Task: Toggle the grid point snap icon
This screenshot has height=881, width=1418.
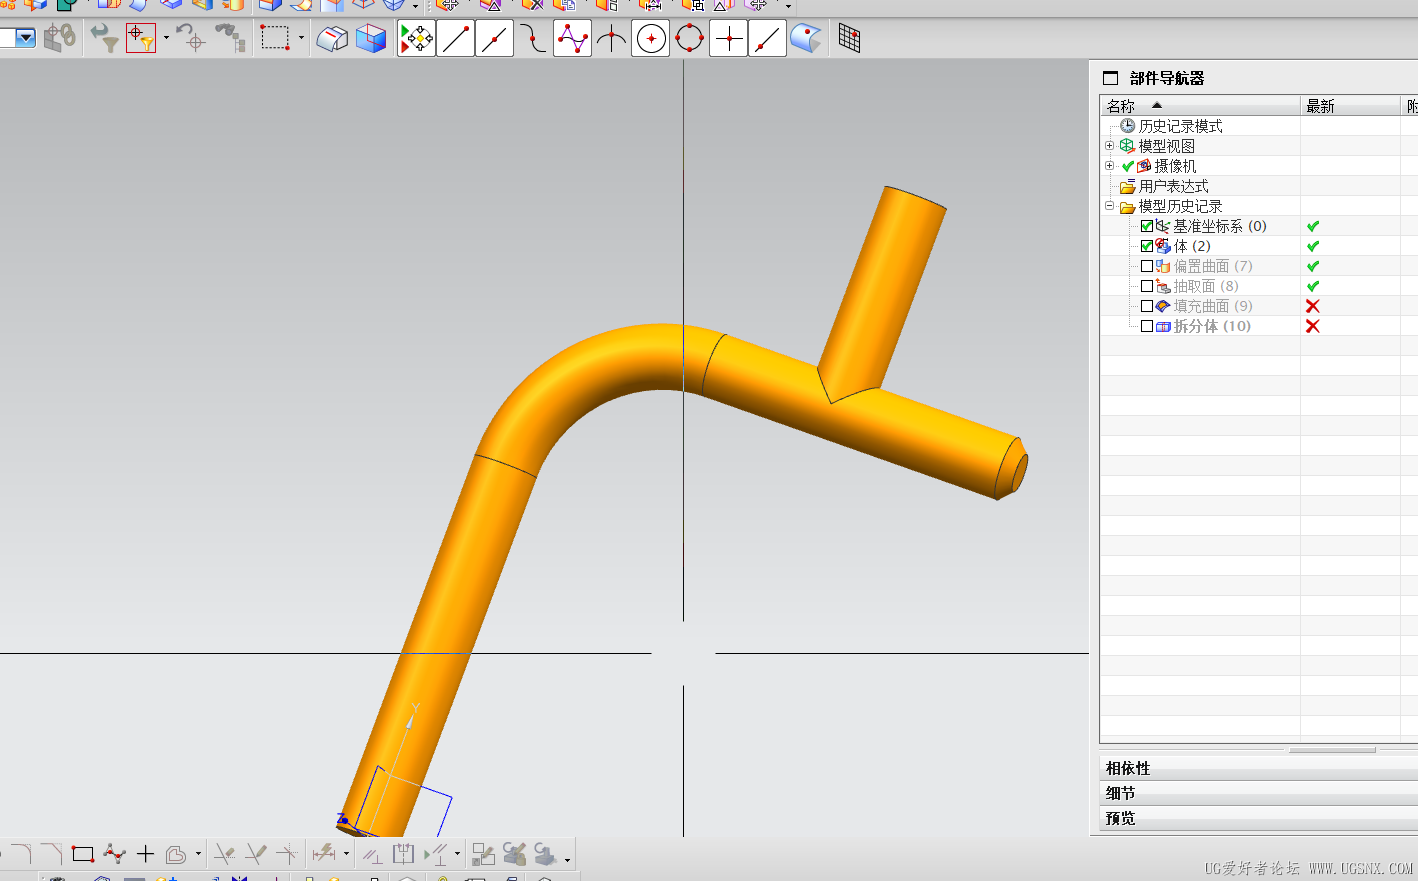Action: pyautogui.click(x=849, y=39)
